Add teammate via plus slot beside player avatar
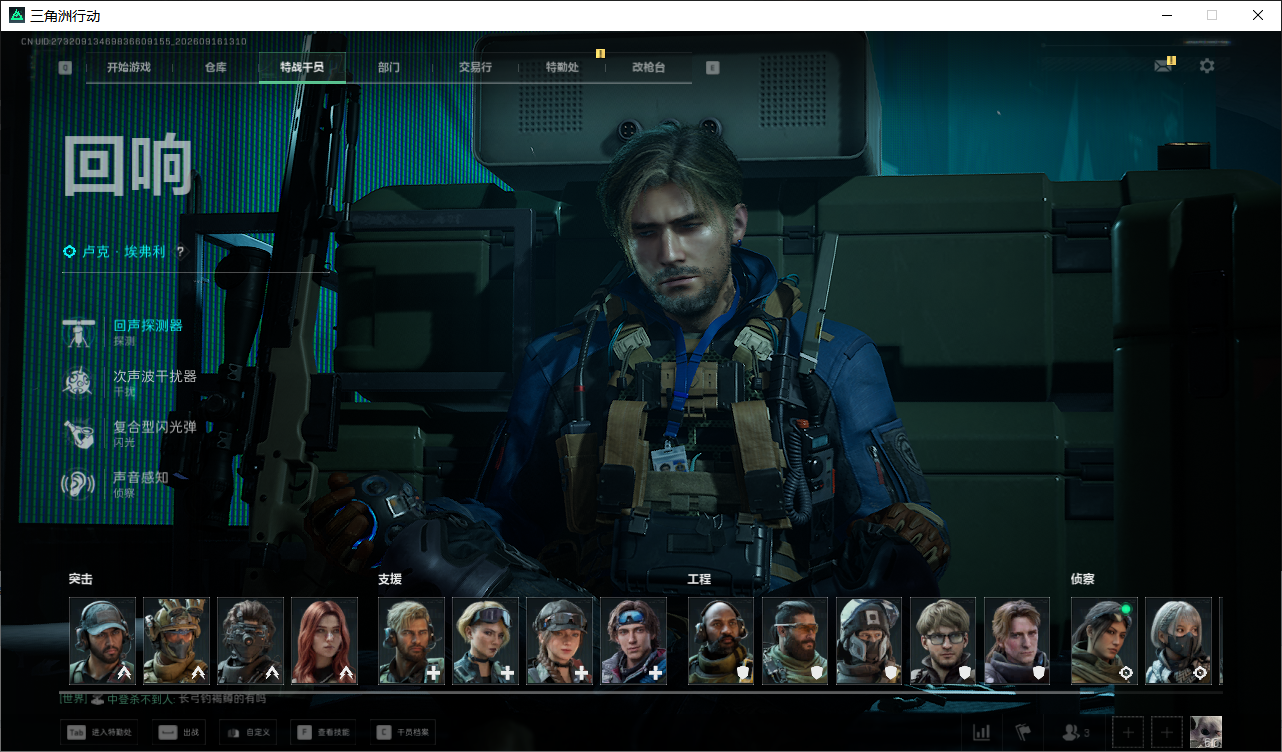This screenshot has width=1282, height=752. click(x=1167, y=732)
